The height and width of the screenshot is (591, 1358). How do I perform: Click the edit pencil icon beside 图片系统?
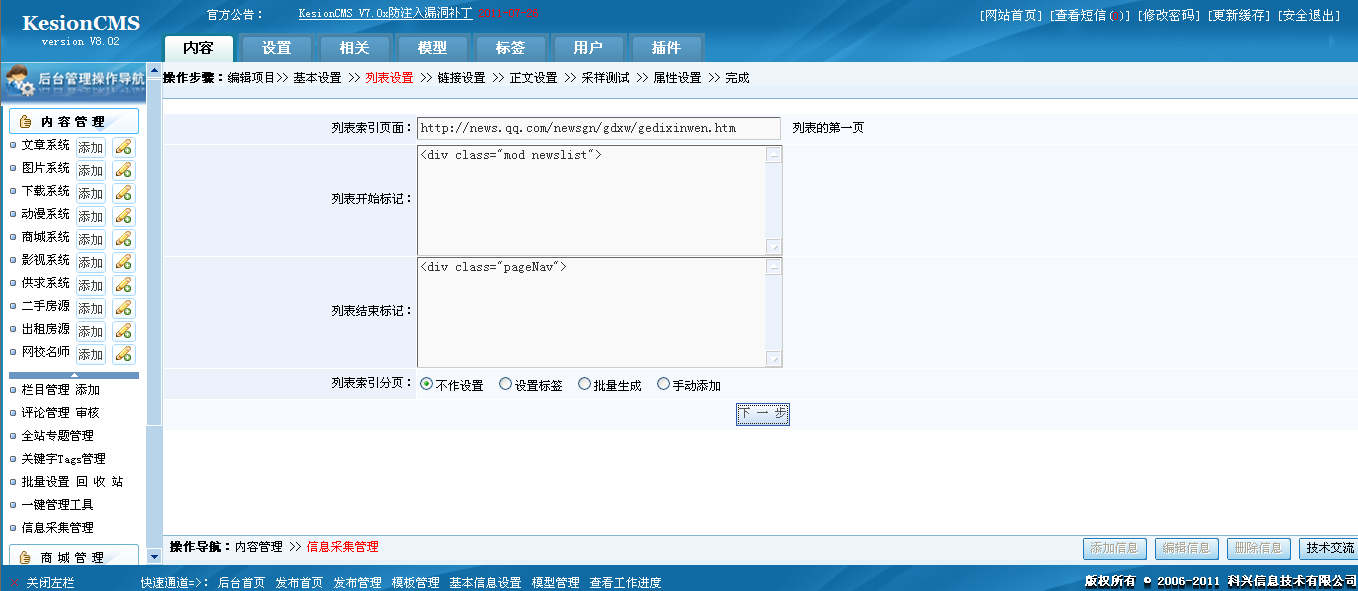(x=123, y=170)
